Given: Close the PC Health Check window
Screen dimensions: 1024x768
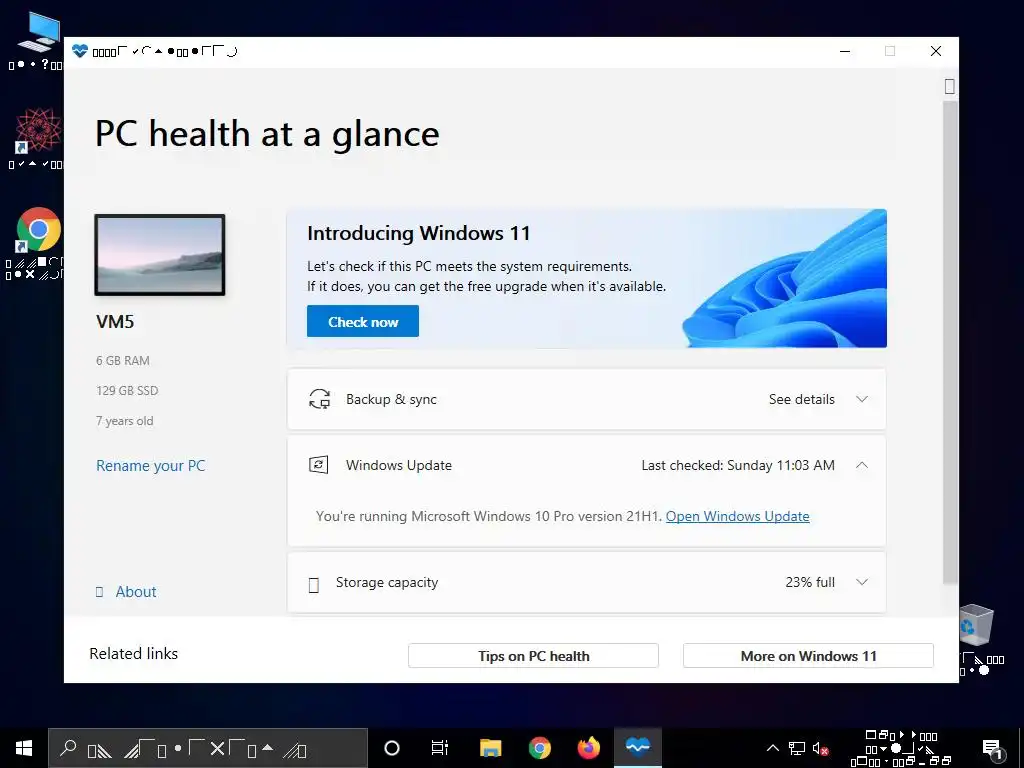Looking at the screenshot, I should pyautogui.click(x=936, y=51).
